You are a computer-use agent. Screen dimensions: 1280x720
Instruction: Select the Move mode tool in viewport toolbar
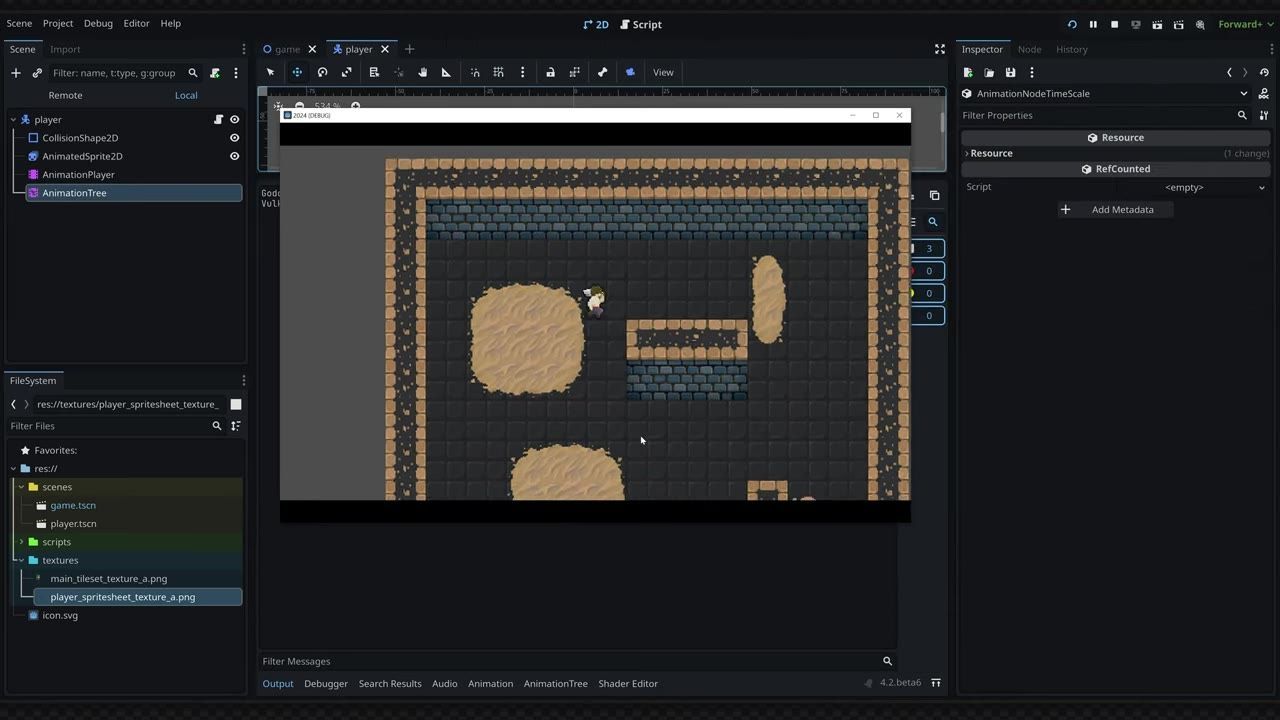pyautogui.click(x=297, y=72)
